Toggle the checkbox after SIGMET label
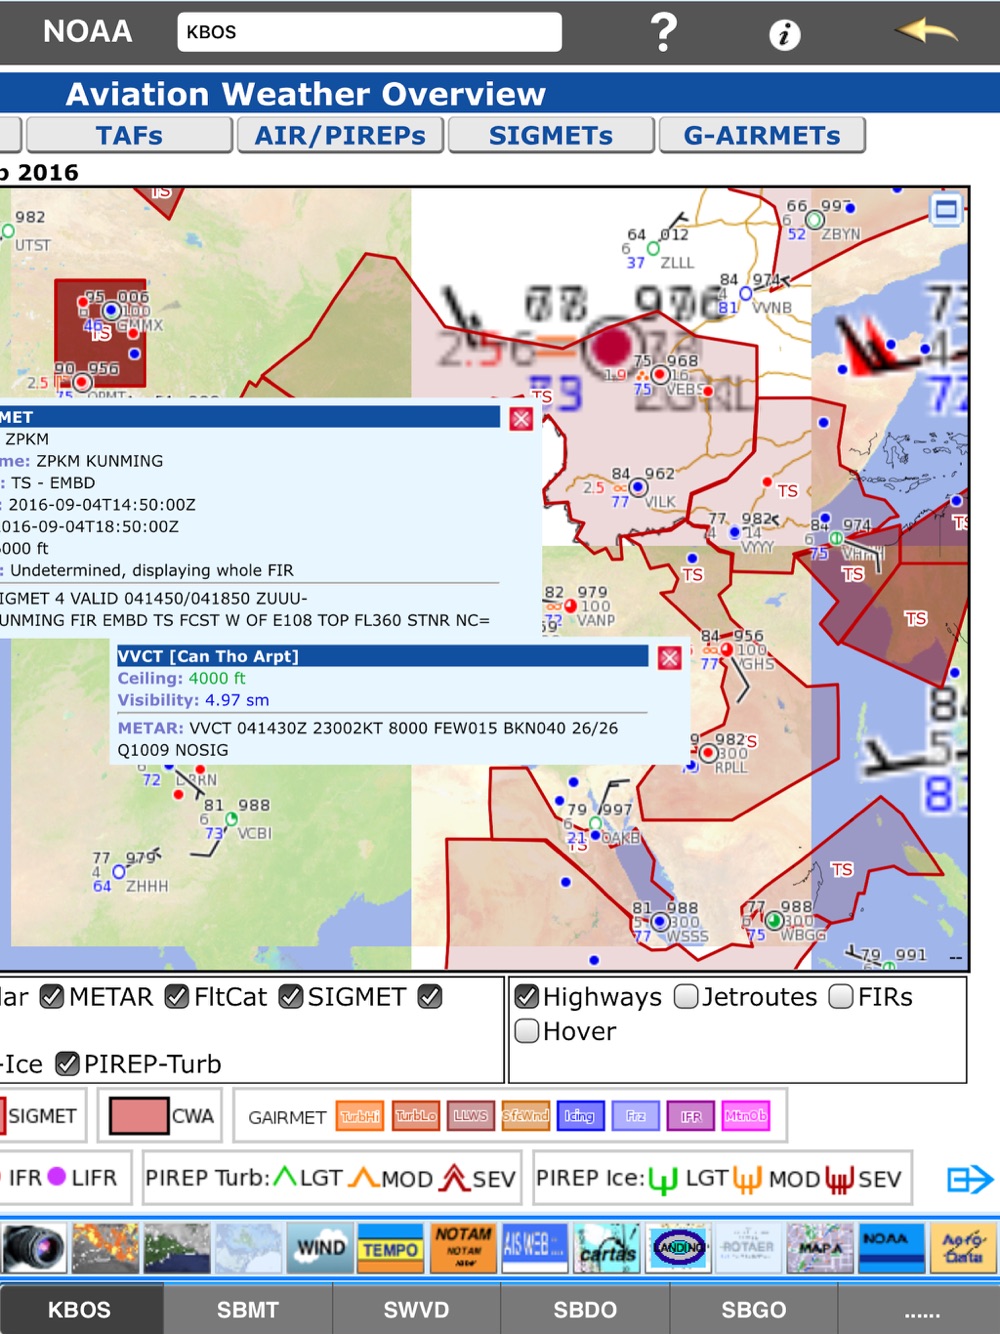Screen dimensions: 1000x1334 click(x=430, y=997)
